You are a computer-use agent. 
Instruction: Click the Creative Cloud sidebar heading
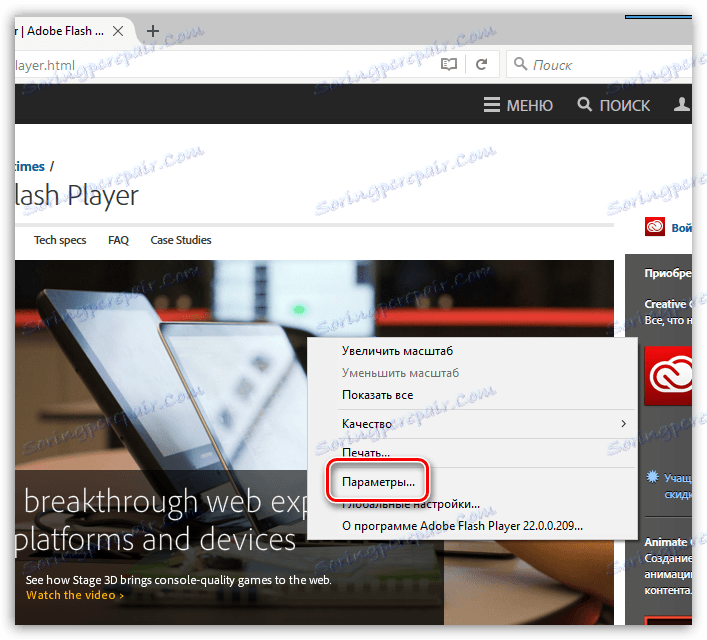[668, 304]
